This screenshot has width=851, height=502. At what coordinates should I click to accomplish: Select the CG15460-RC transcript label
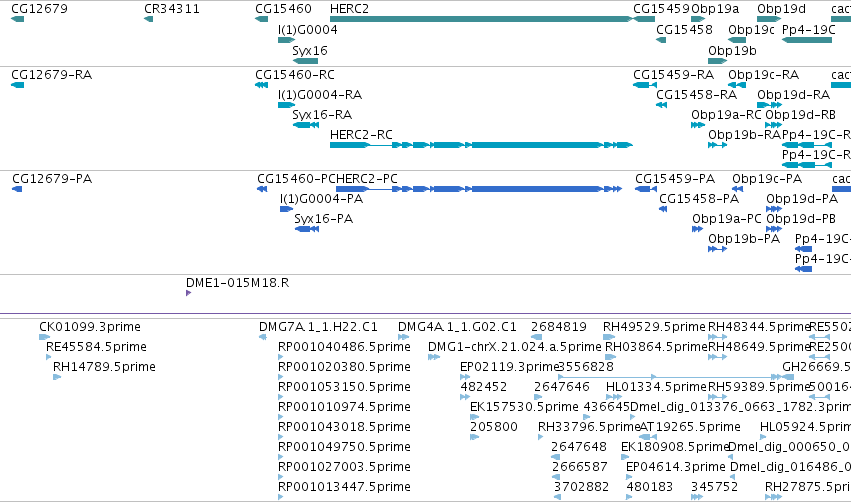click(295, 74)
